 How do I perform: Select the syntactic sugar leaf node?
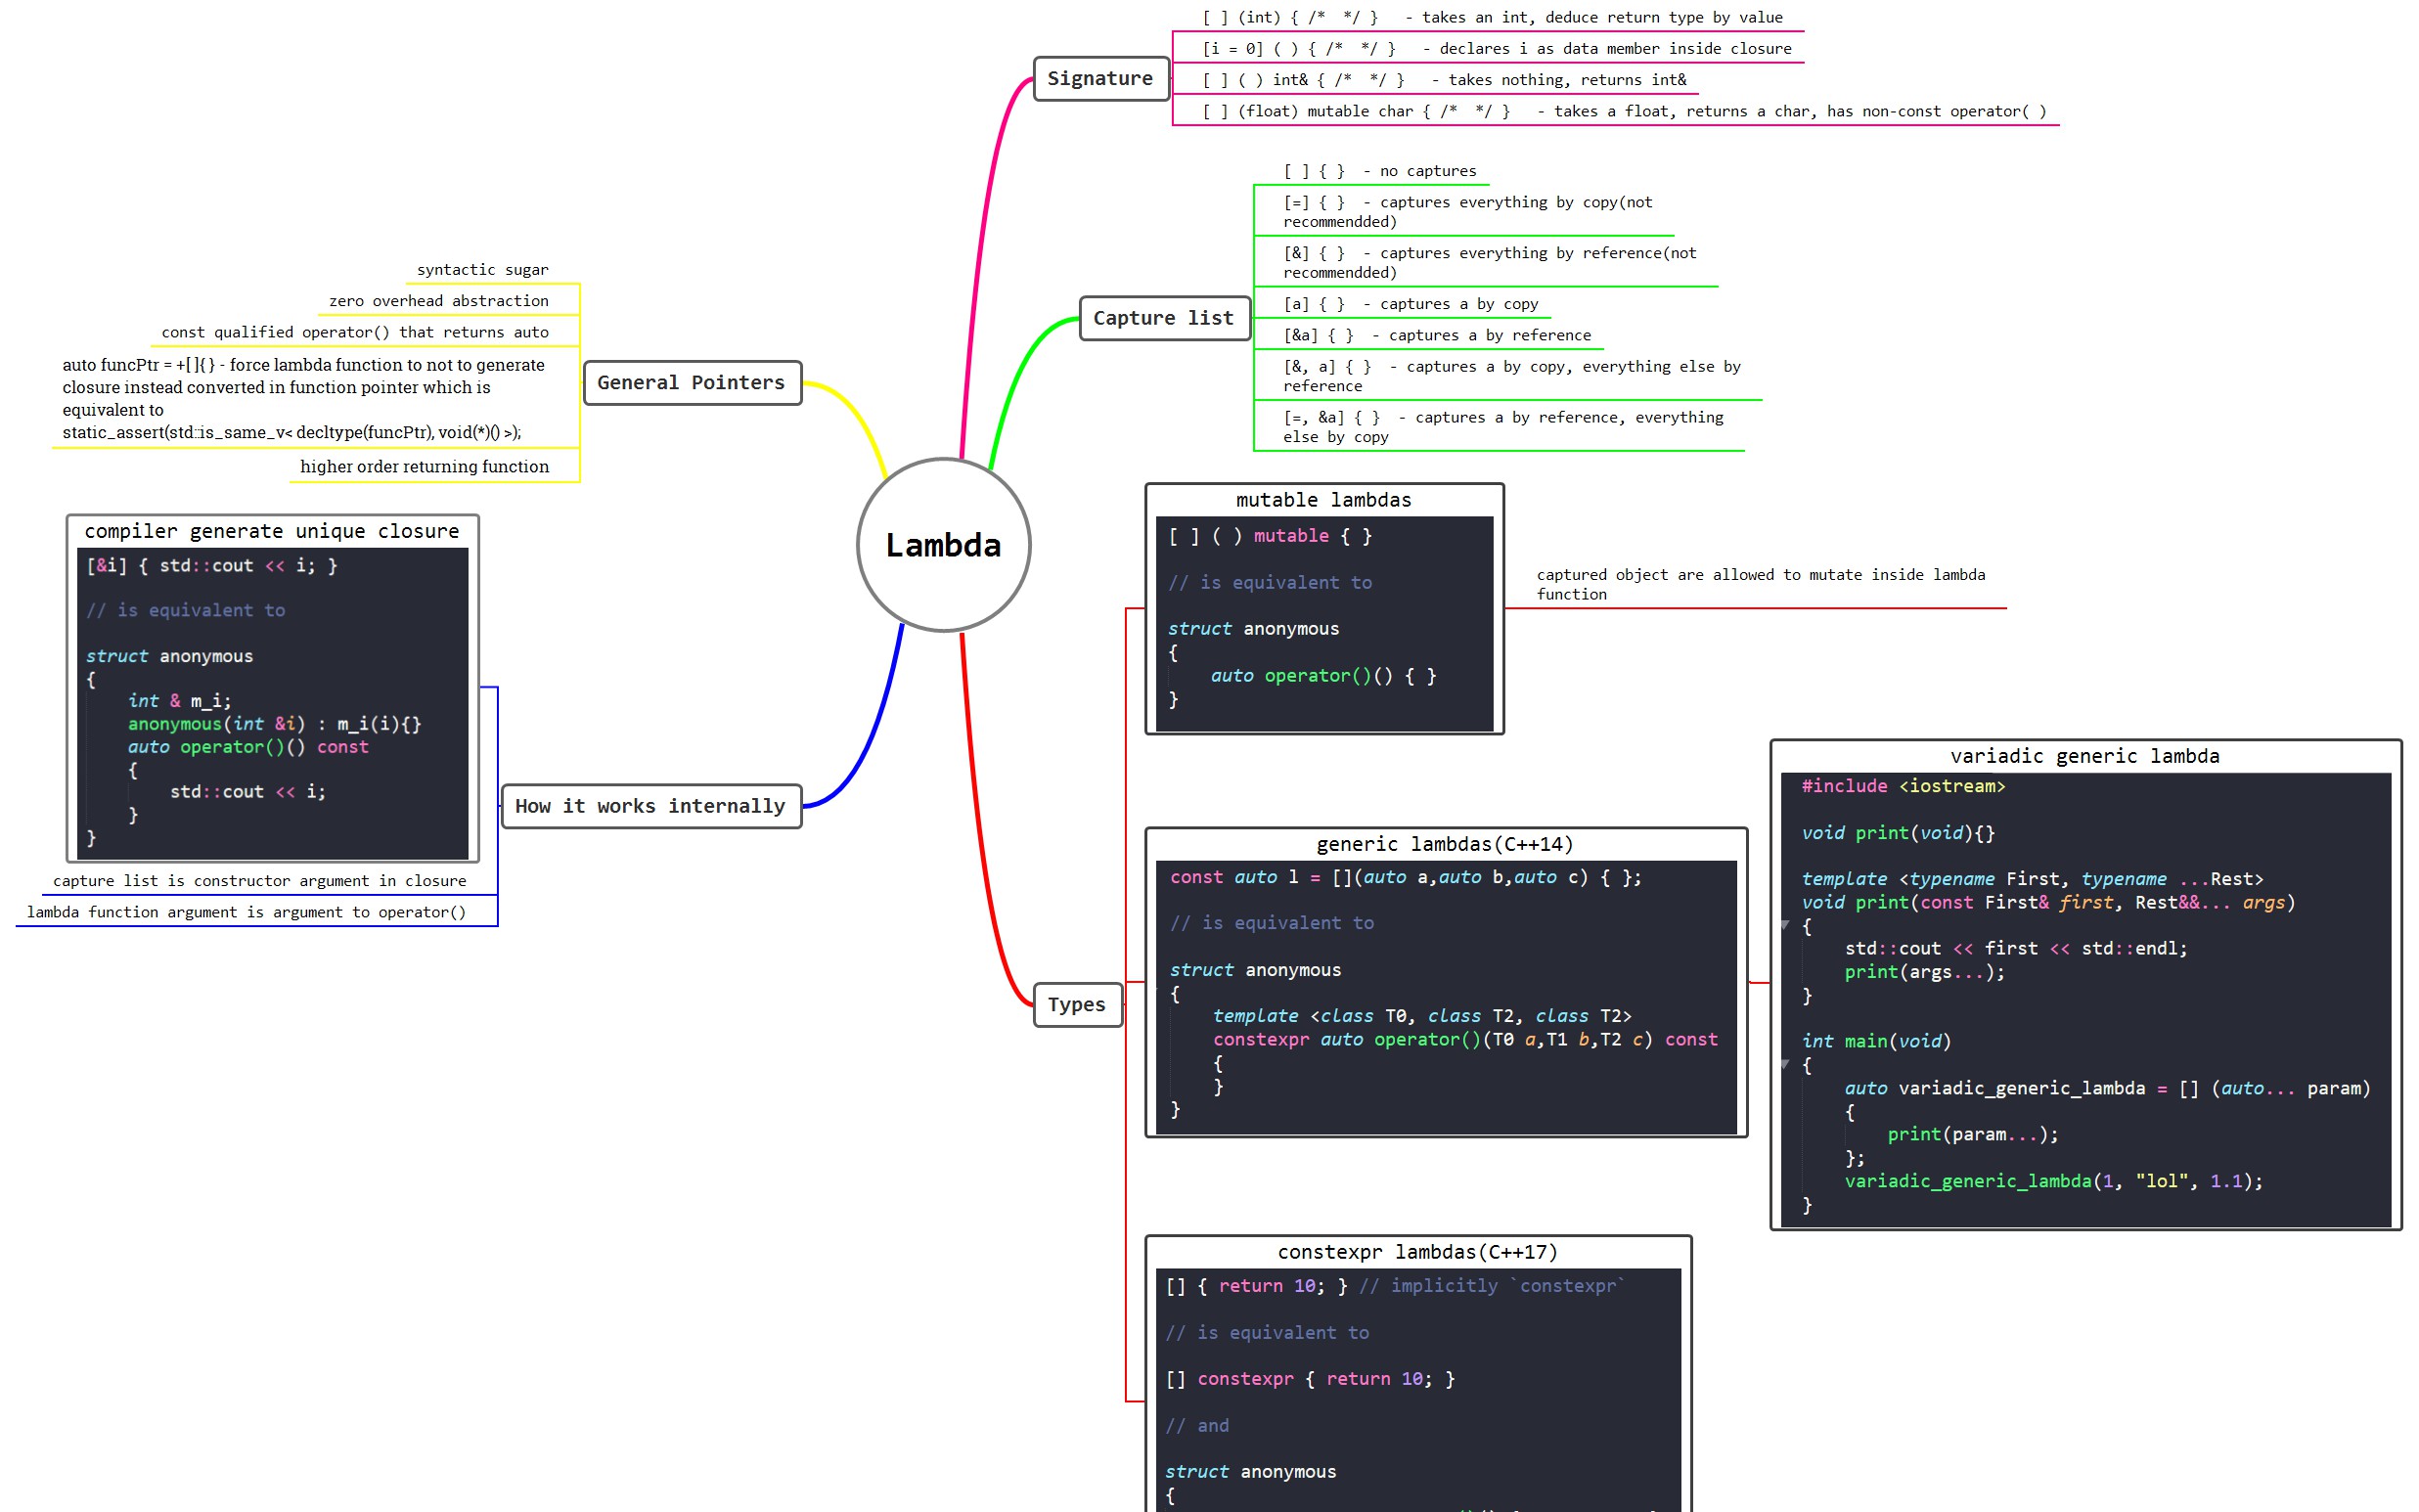pyautogui.click(x=483, y=269)
